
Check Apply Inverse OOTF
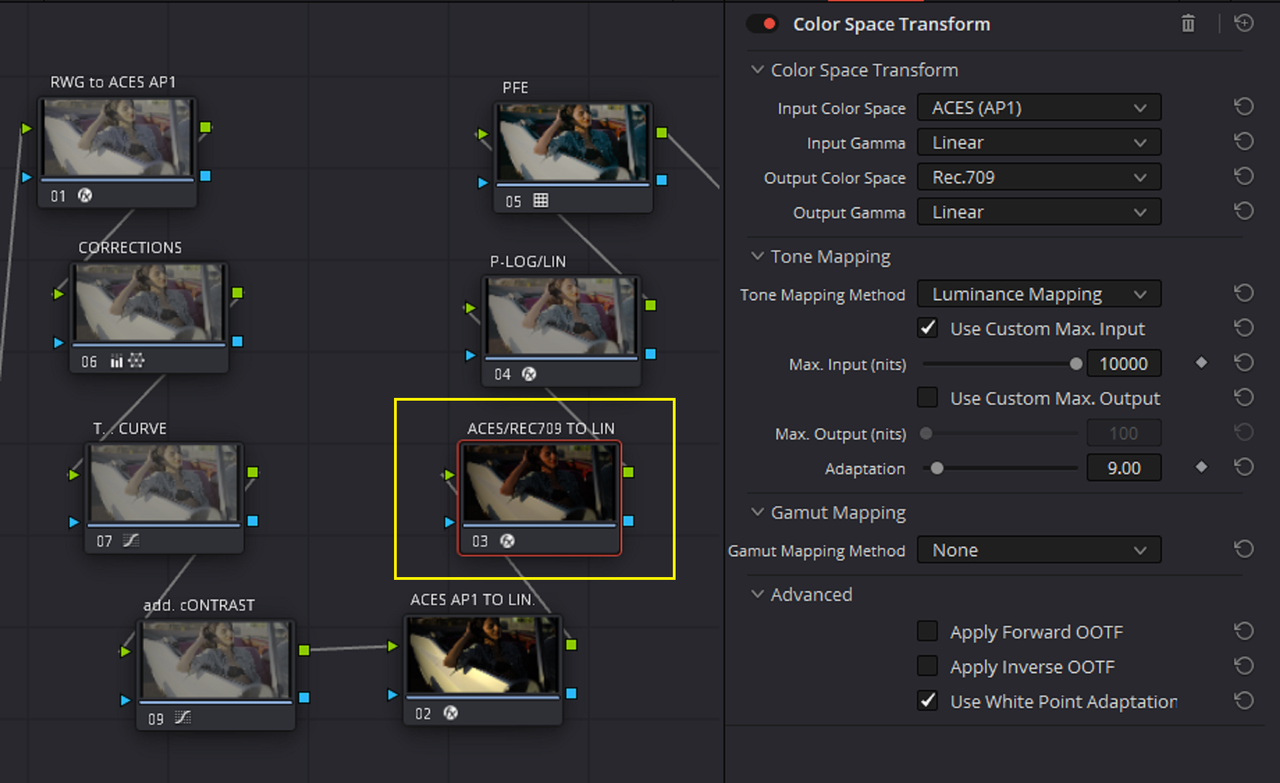[928, 666]
